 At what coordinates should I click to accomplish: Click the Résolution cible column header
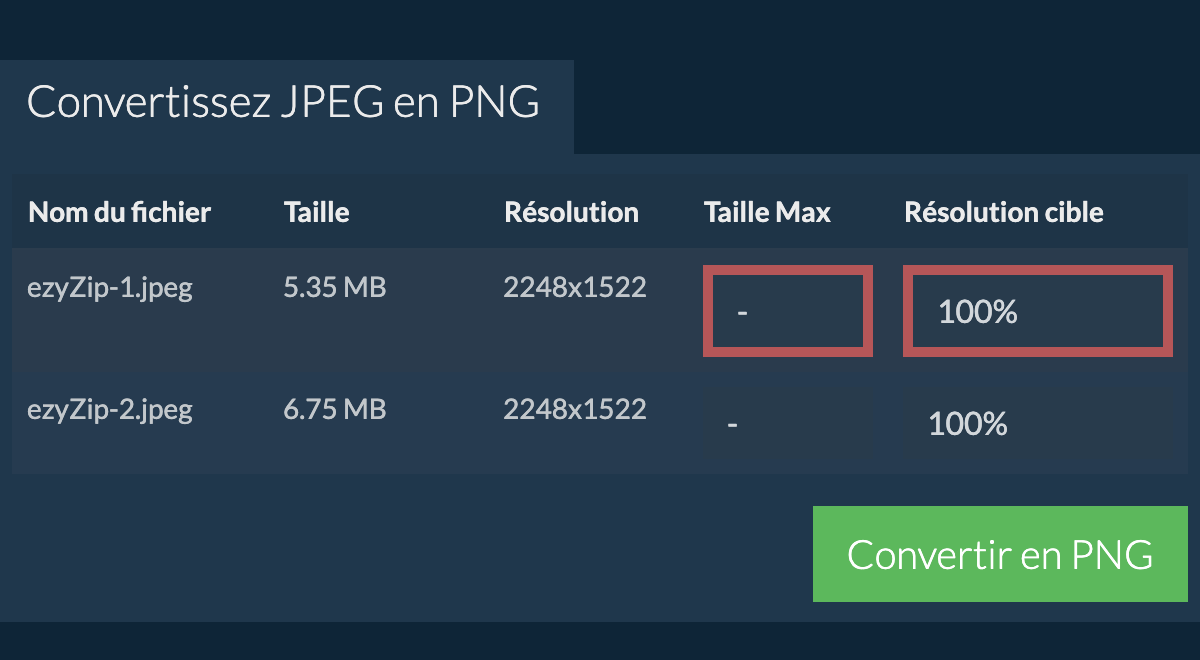point(1004,212)
